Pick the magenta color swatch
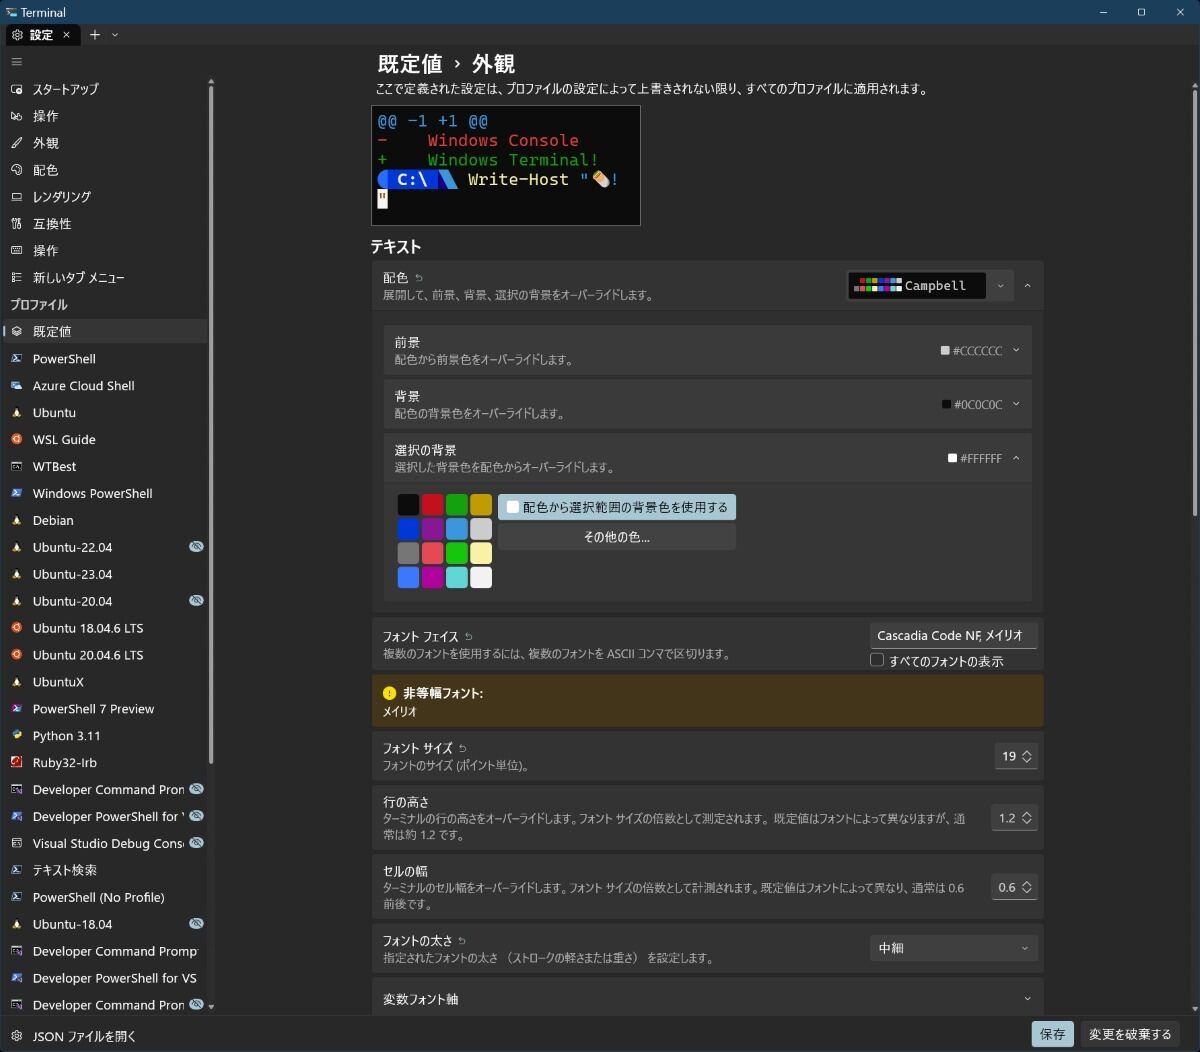The width and height of the screenshot is (1200, 1052). [432, 577]
